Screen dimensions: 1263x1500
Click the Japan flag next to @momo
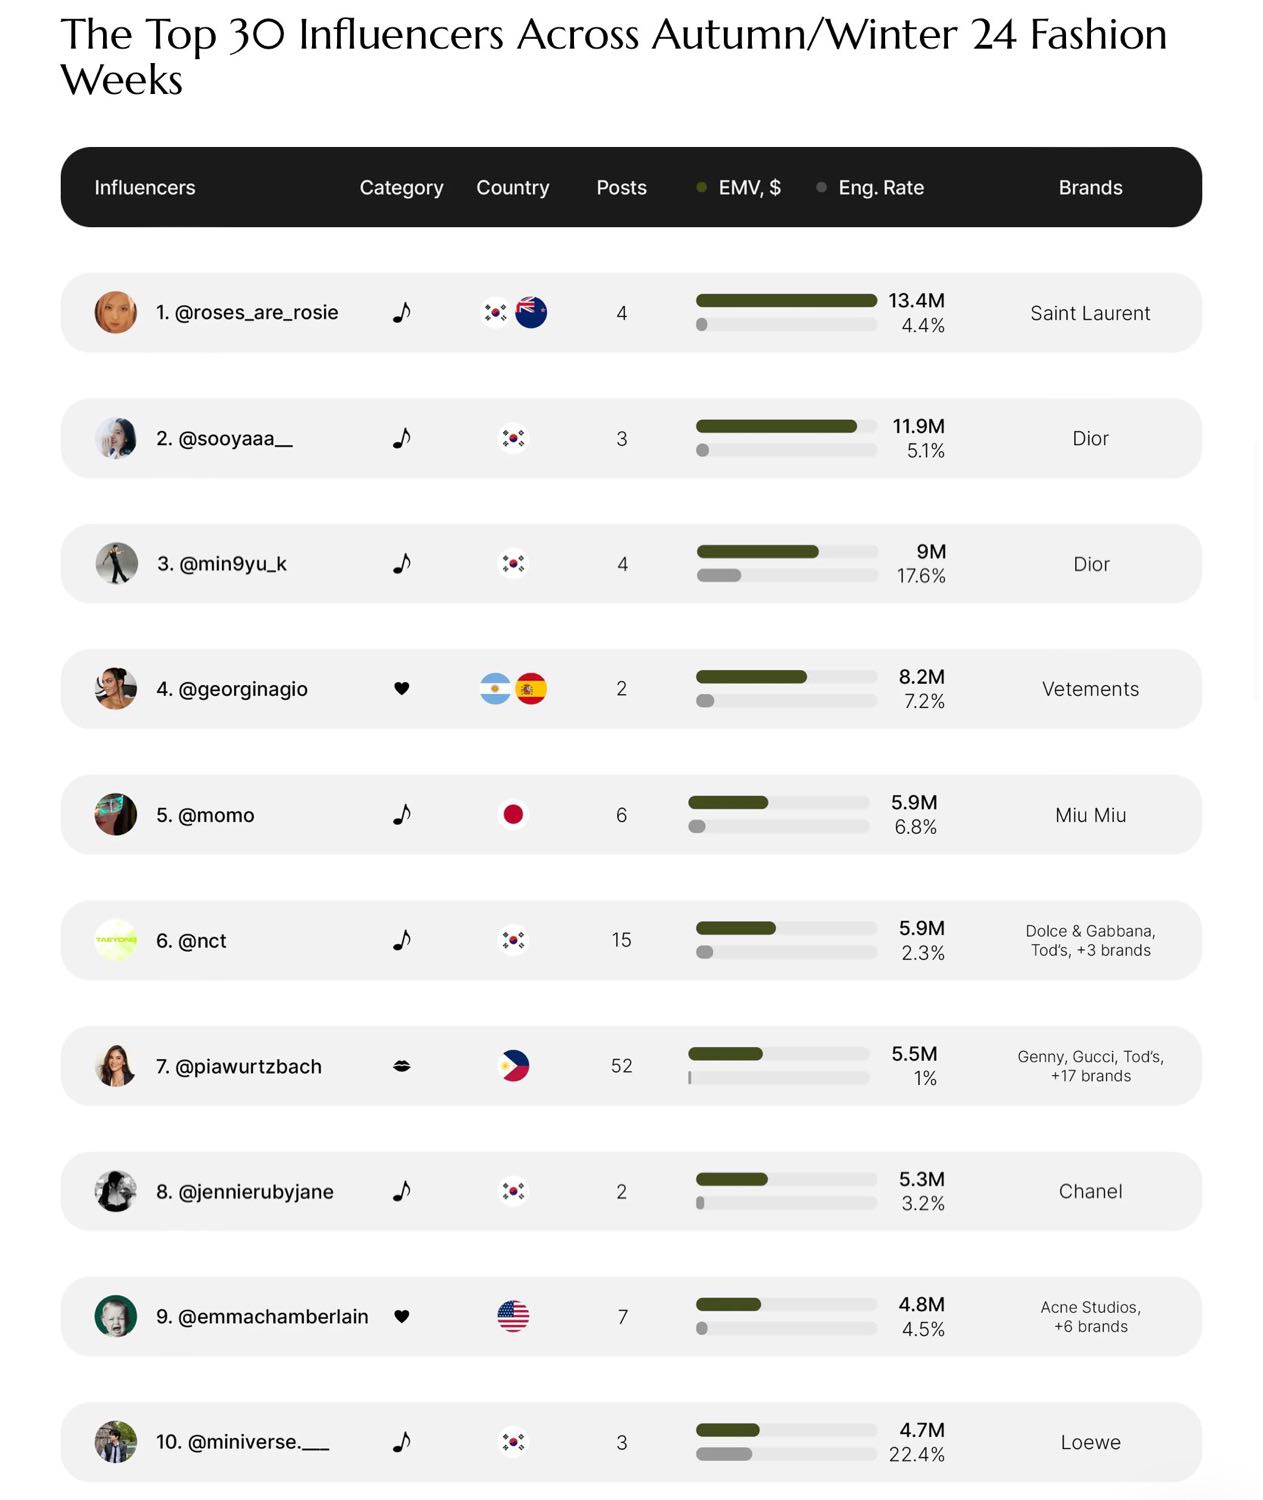[x=513, y=814]
